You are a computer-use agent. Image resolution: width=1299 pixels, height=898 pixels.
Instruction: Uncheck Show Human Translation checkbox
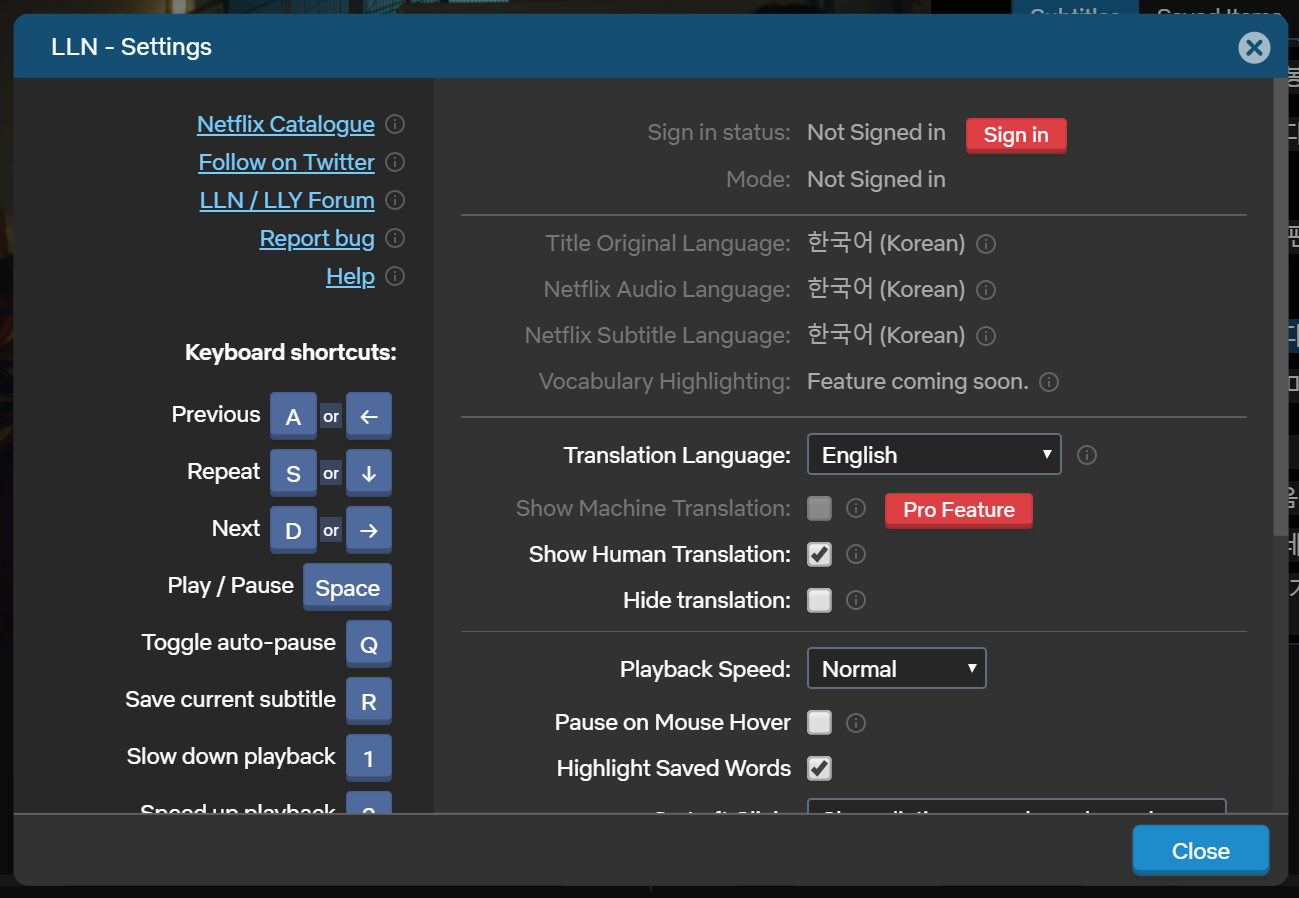[x=819, y=554]
